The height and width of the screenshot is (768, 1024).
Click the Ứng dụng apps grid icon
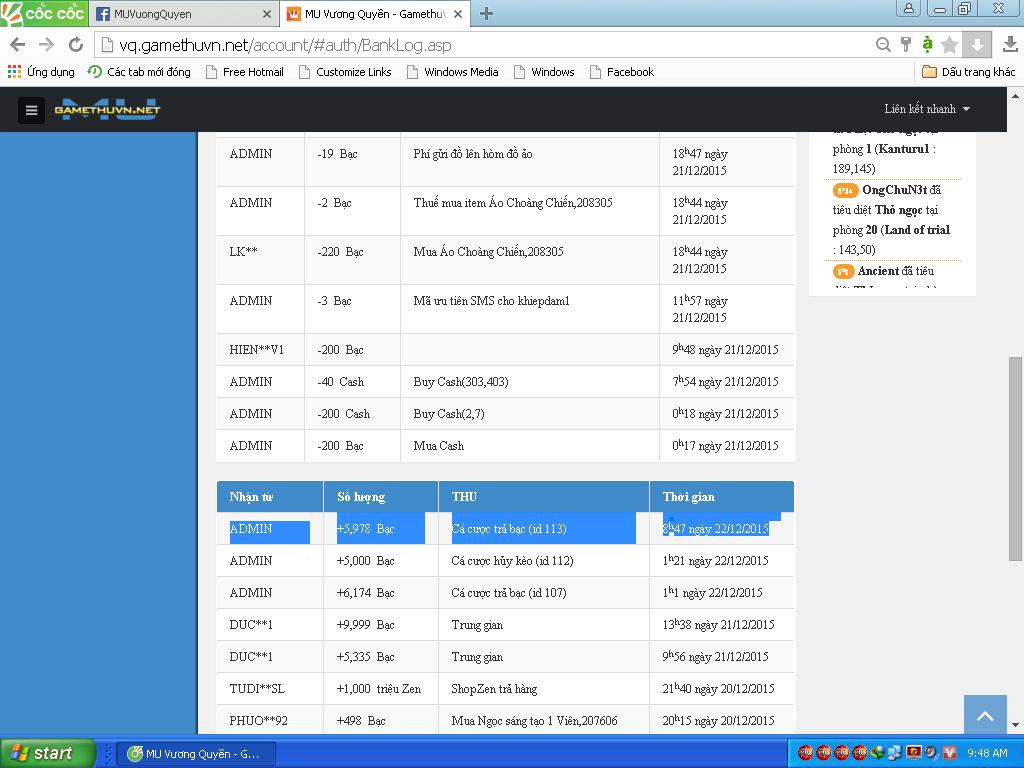[14, 71]
